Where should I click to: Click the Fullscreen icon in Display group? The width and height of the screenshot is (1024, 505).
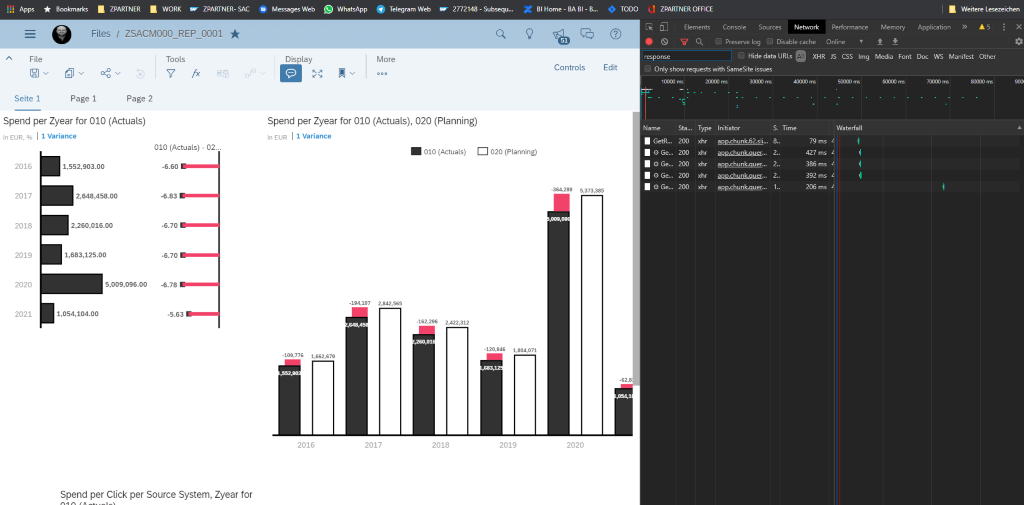(x=317, y=74)
